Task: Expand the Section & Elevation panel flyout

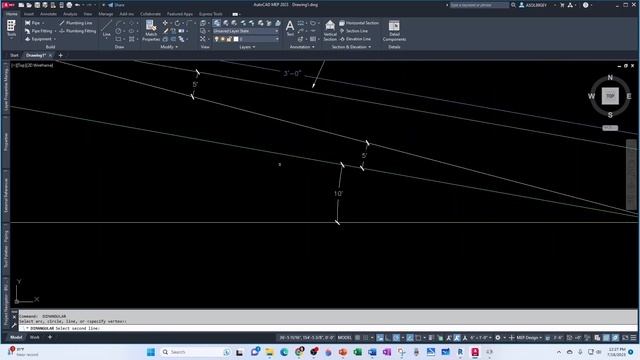Action: pyautogui.click(x=351, y=47)
